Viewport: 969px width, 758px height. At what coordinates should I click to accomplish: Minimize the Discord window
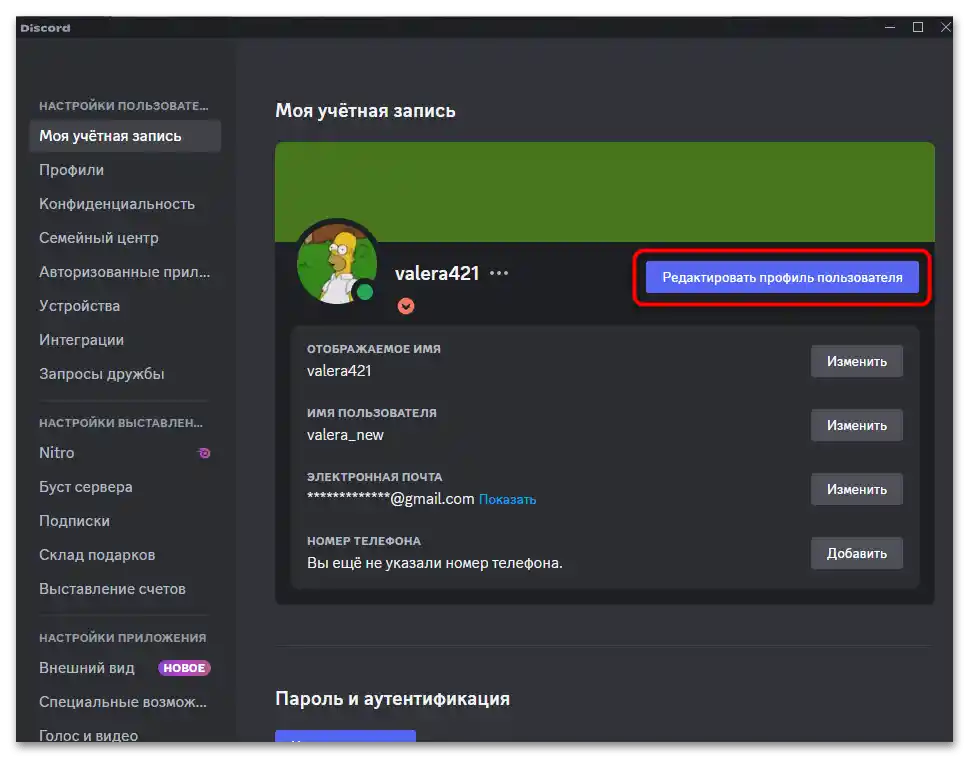[890, 27]
